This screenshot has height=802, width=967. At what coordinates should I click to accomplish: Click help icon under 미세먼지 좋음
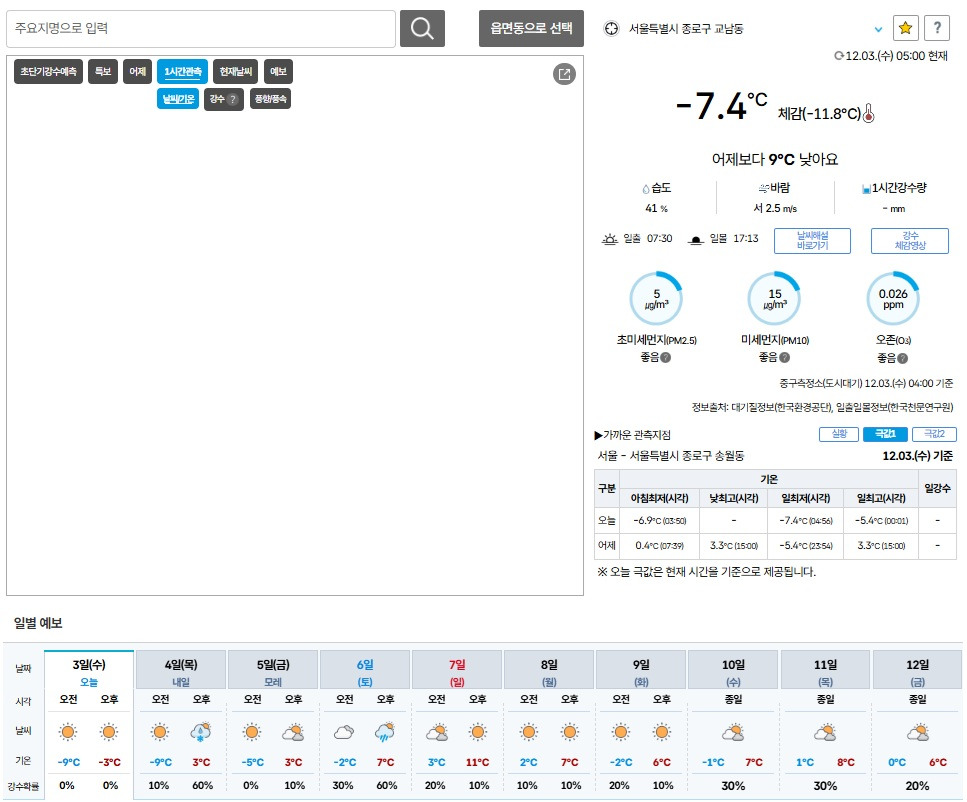(x=784, y=357)
